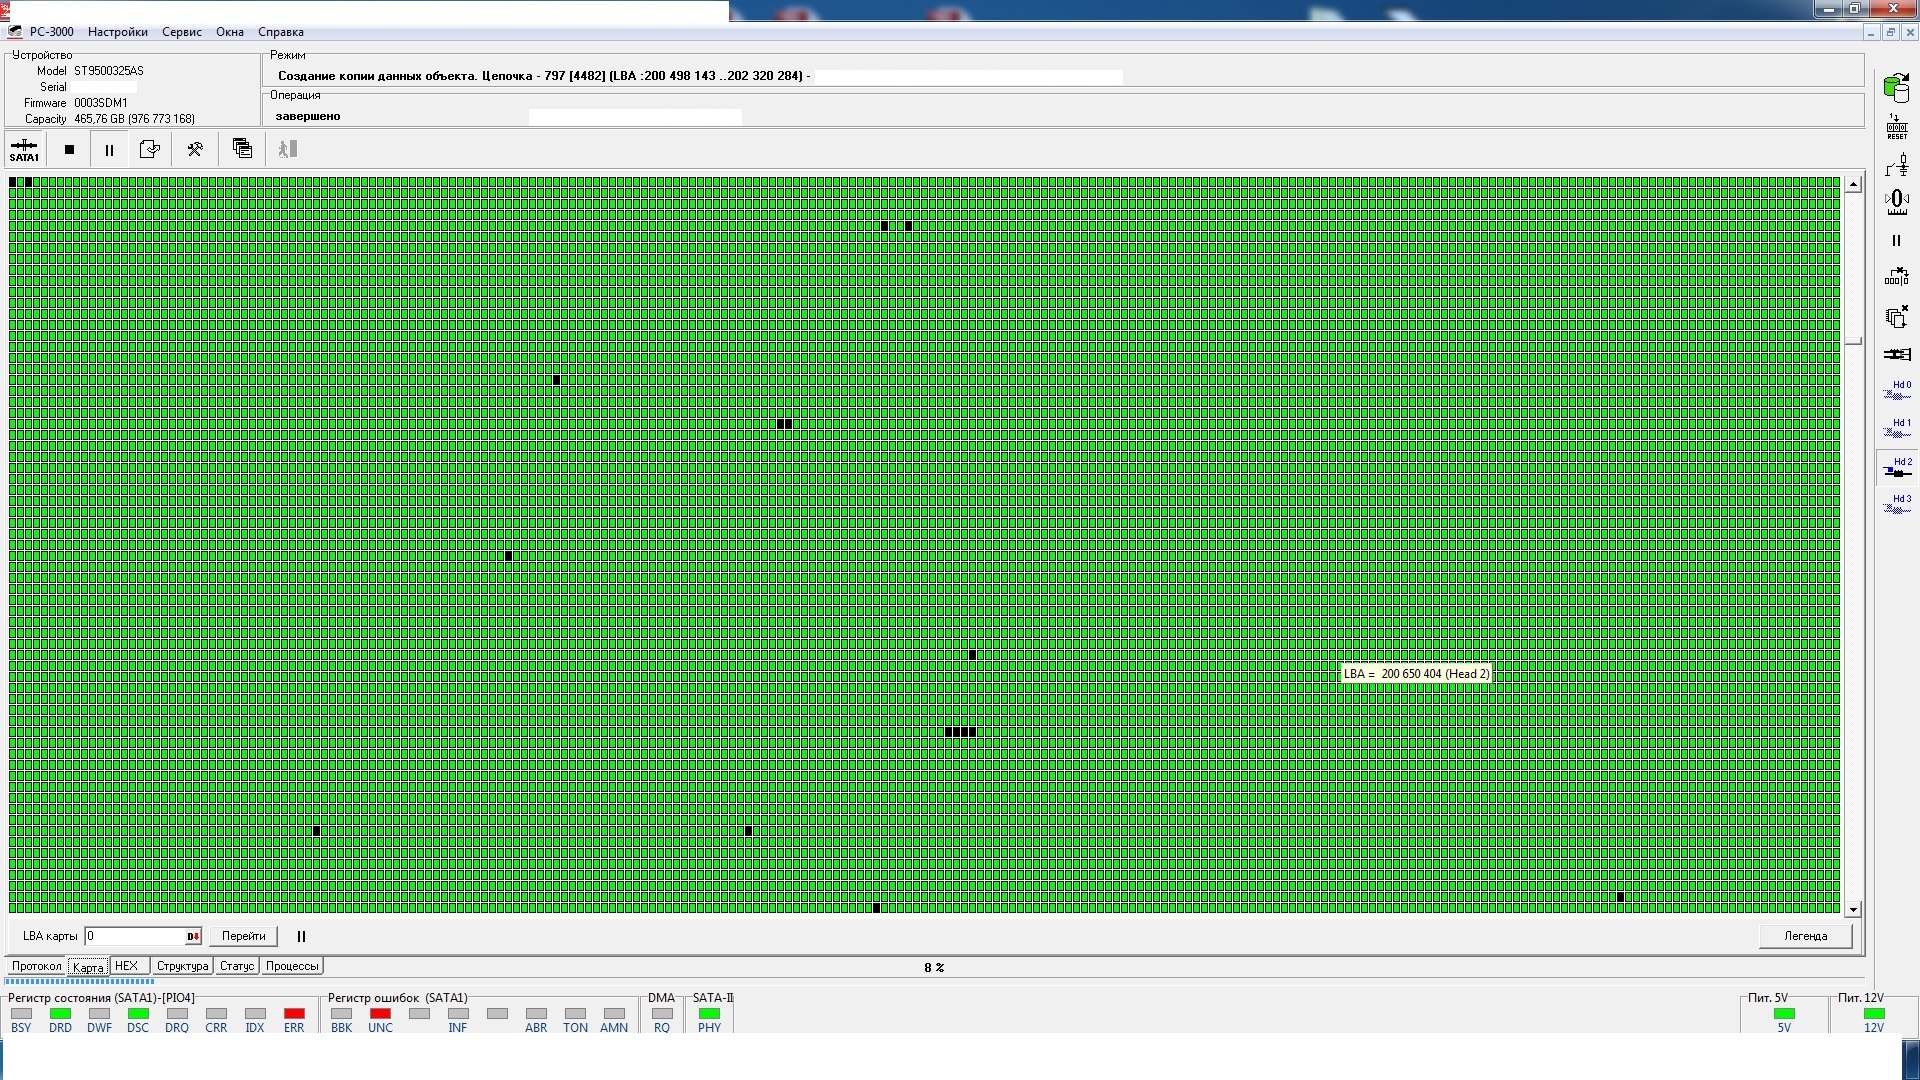Click the zero-position ruler icon in the right sidebar
1920x1080 pixels.
1896,202
